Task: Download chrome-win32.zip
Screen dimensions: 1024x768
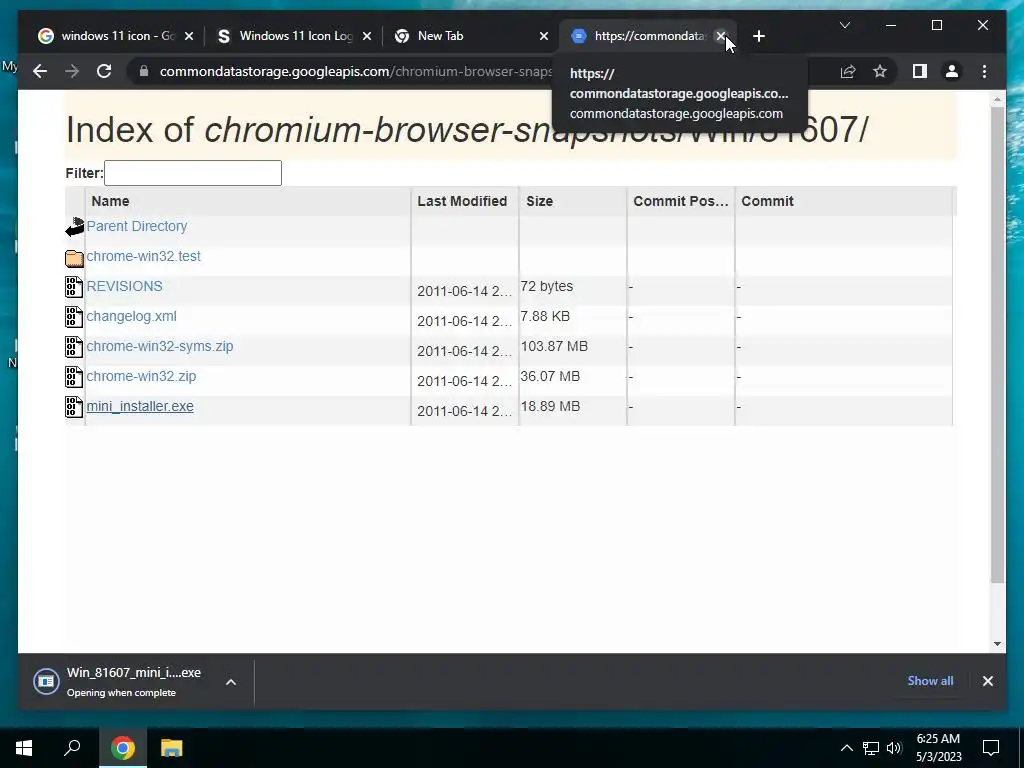Action: pyautogui.click(x=141, y=376)
